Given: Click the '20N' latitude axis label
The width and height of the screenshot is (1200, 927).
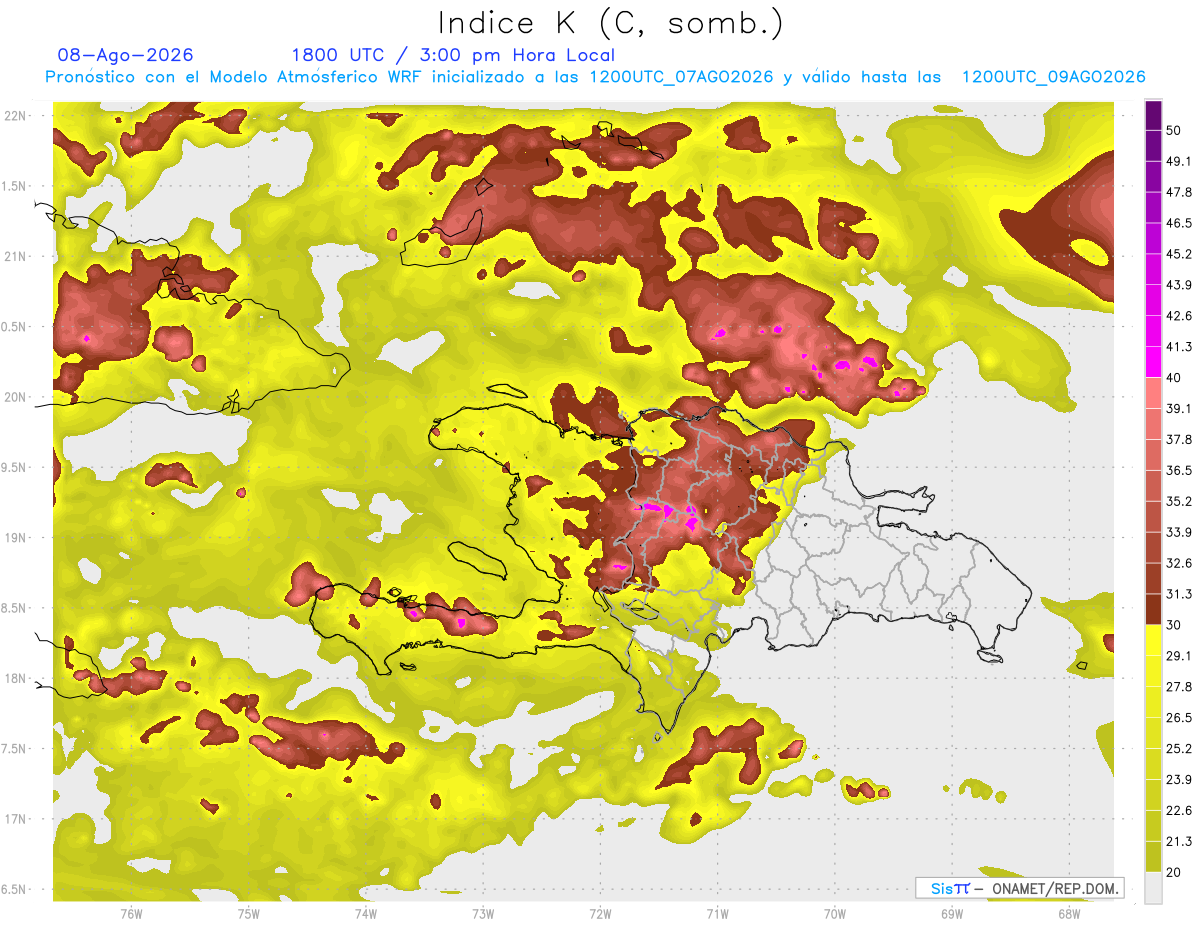Looking at the screenshot, I should click(16, 398).
